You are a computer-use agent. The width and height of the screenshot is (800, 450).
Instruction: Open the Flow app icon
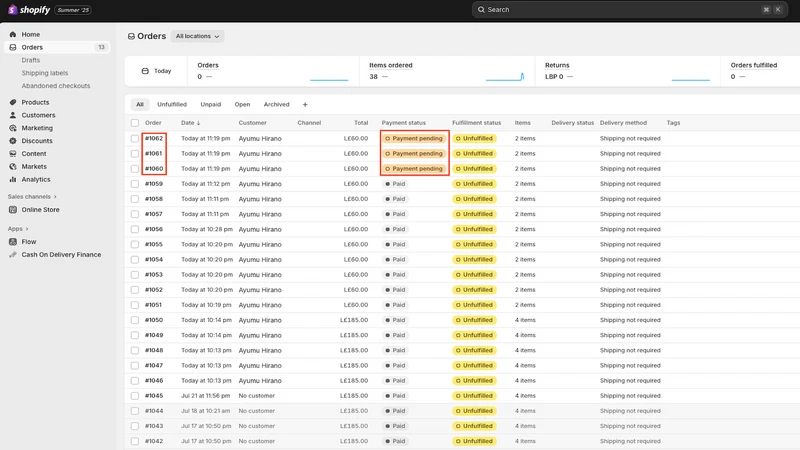(x=13, y=242)
